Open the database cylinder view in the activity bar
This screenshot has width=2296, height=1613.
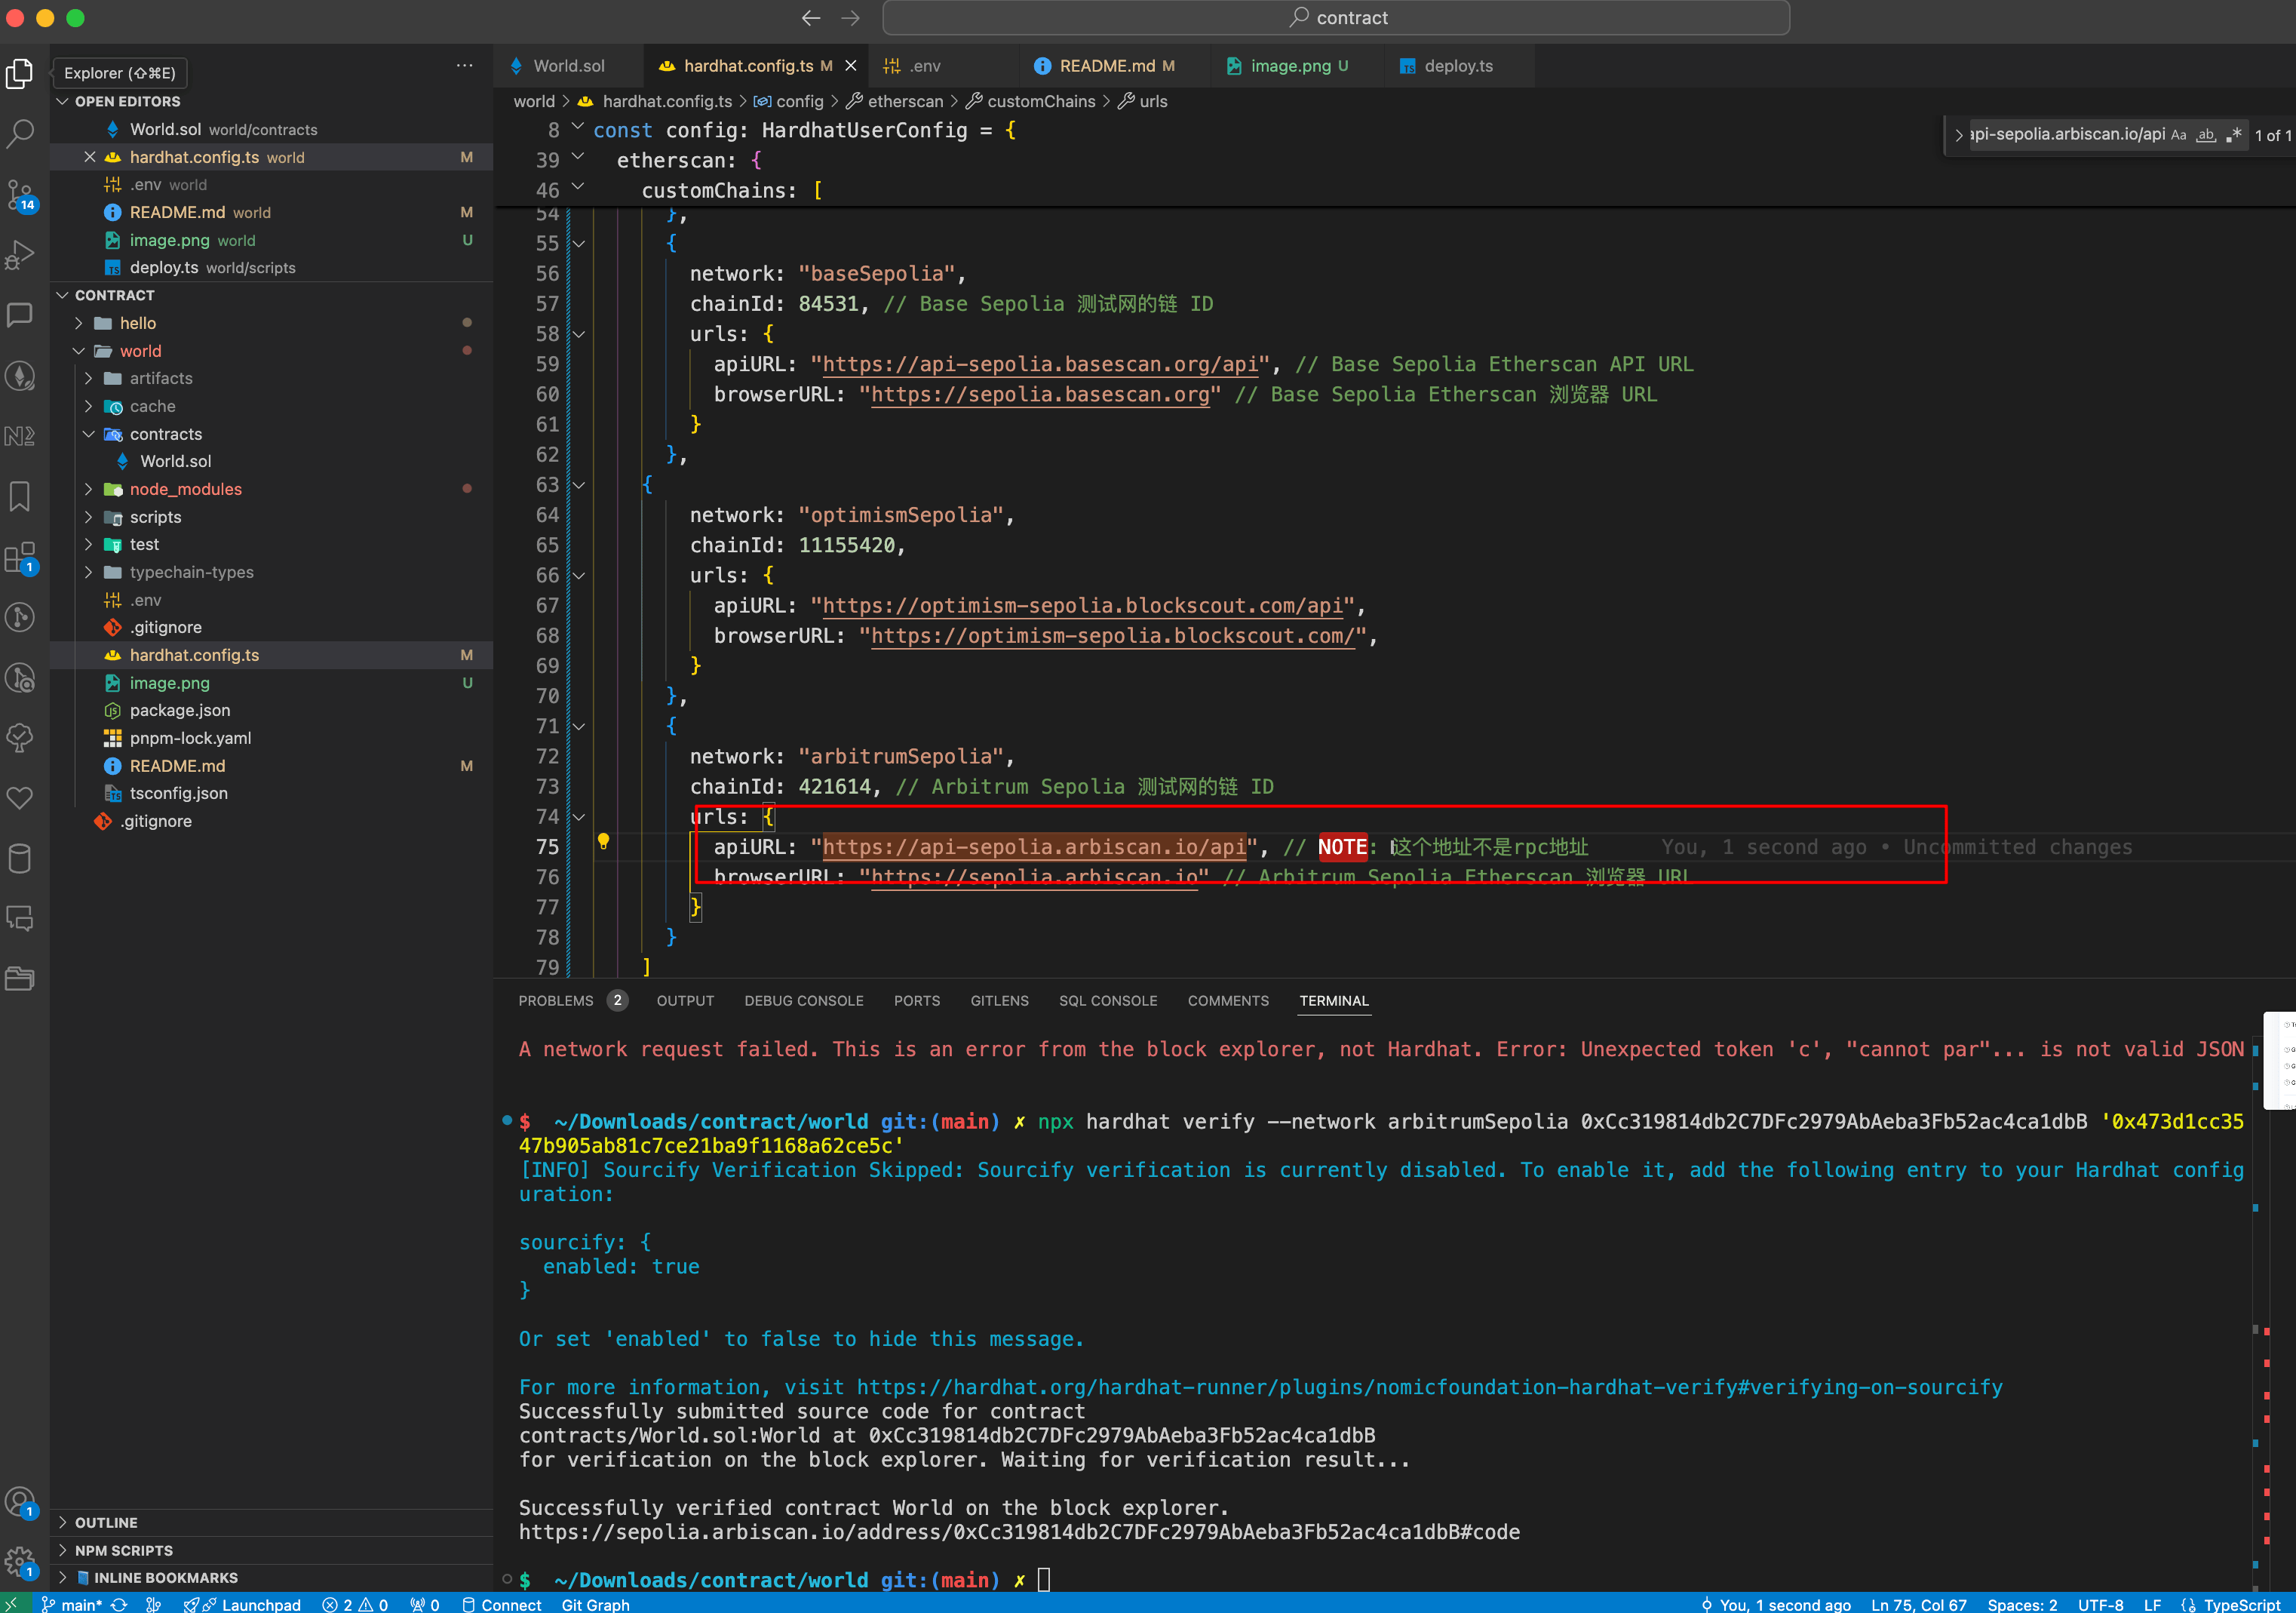click(20, 858)
